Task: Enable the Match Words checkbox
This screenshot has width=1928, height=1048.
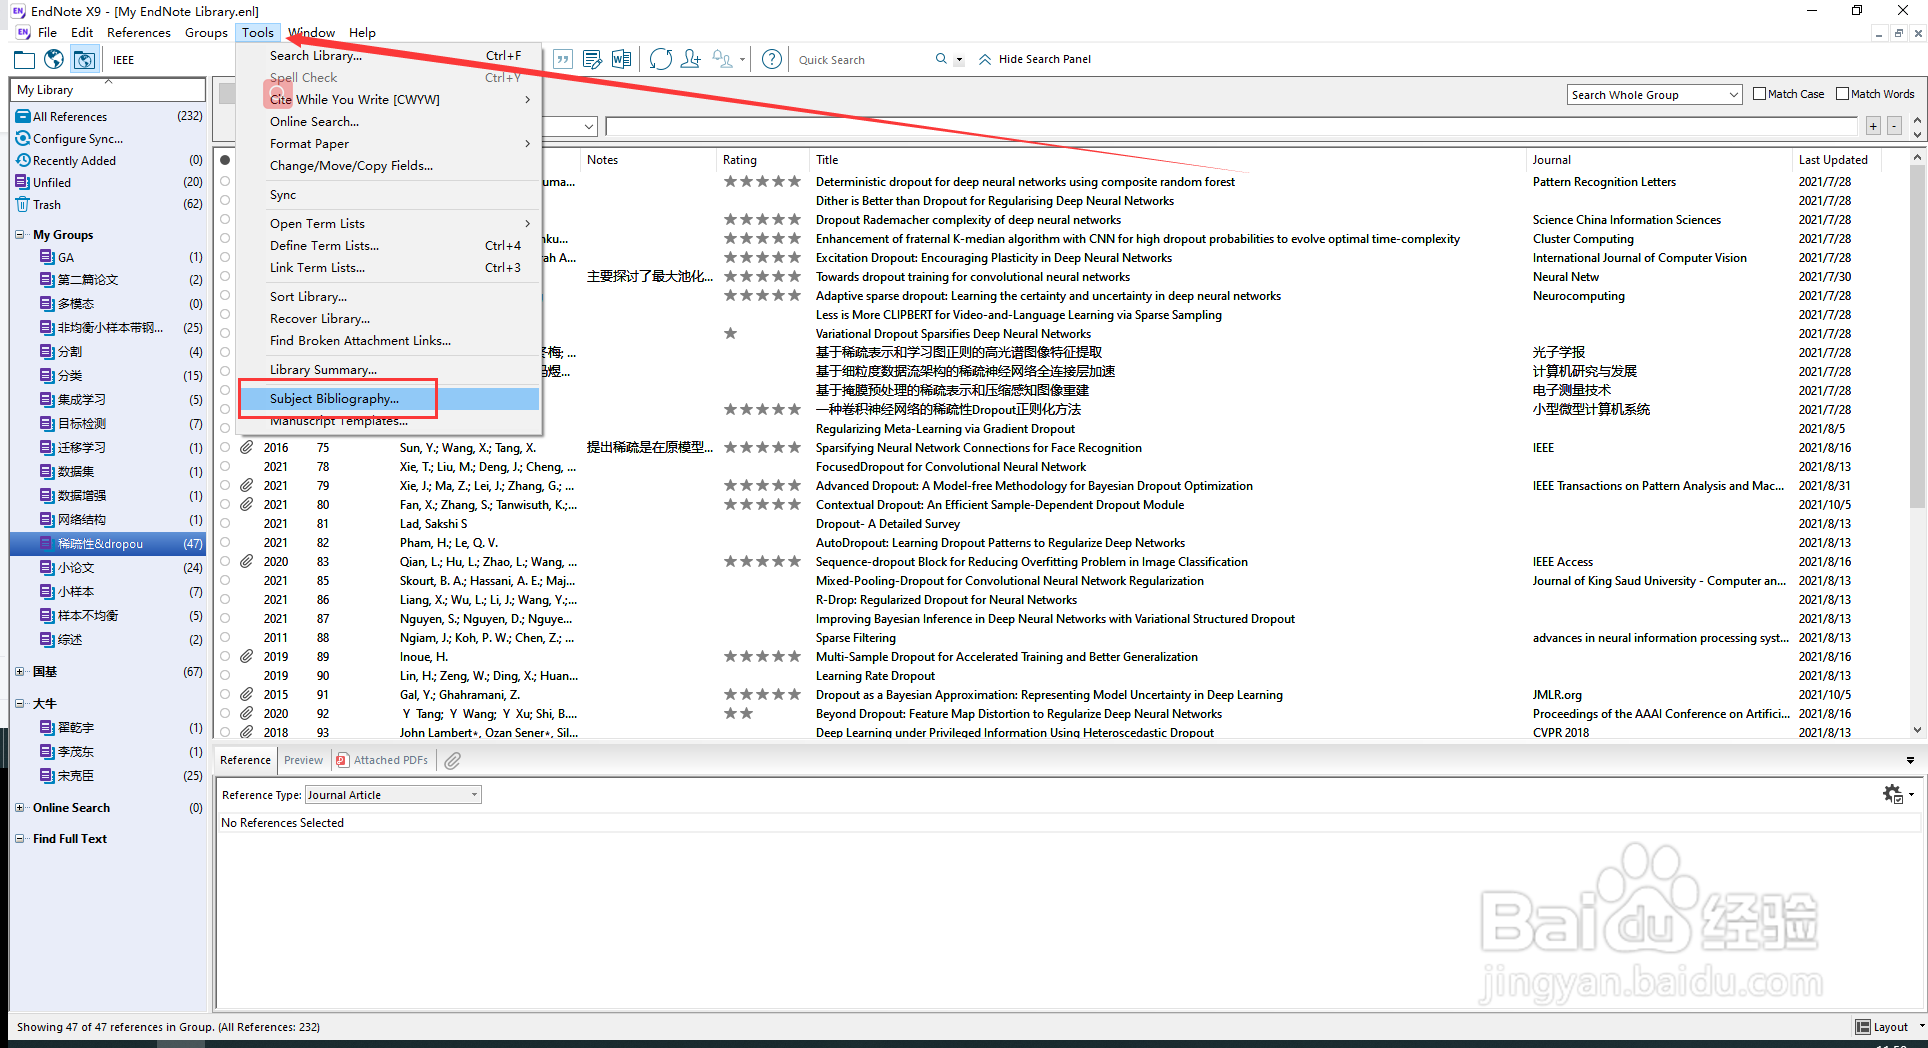Action: coord(1843,94)
